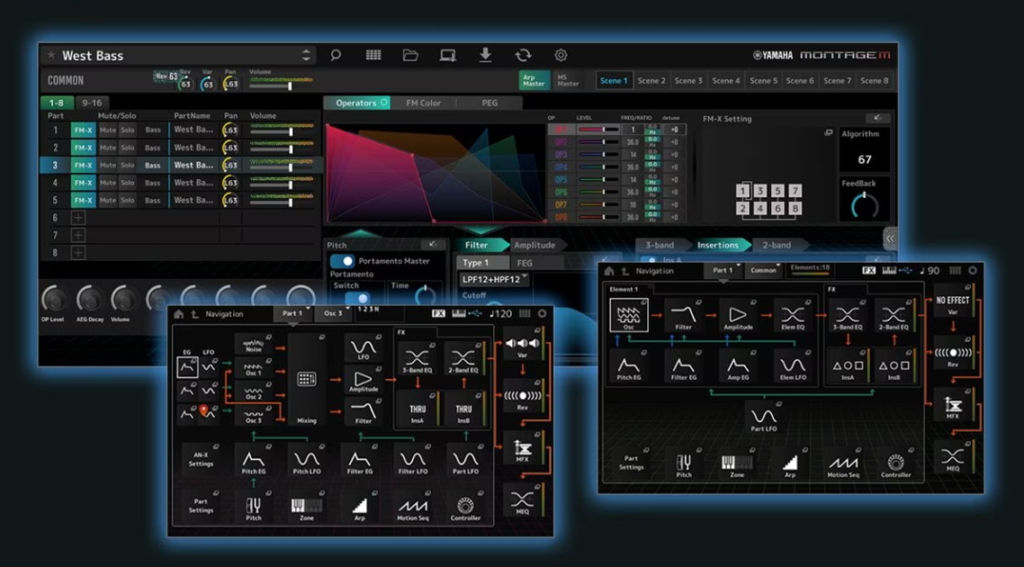Image resolution: width=1024 pixels, height=567 pixels.
Task: Solo part 2 in the part list
Action: [x=127, y=148]
